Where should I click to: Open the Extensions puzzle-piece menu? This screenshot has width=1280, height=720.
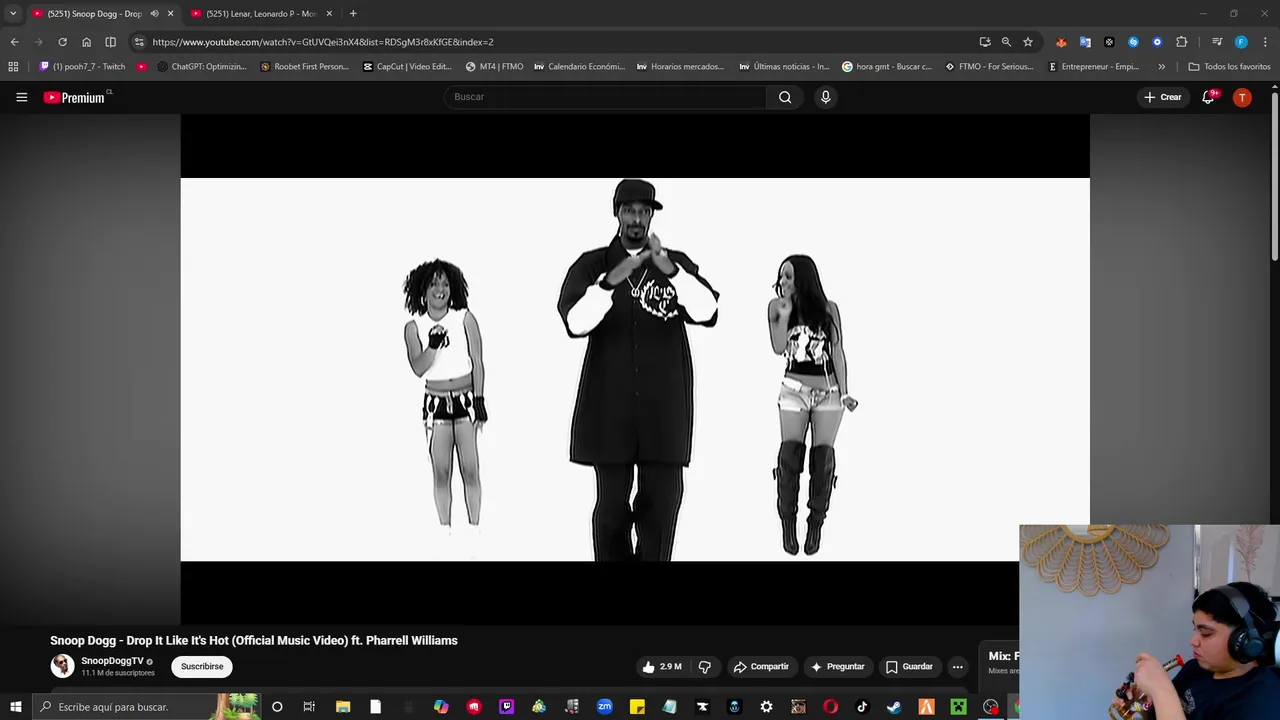click(1182, 42)
